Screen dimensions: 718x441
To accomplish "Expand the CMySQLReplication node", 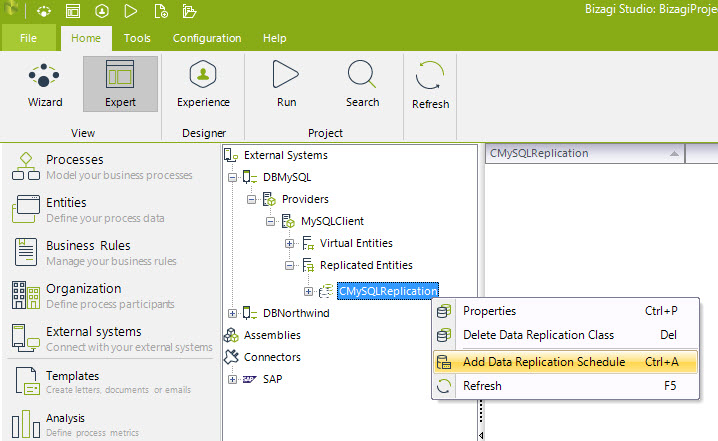I will [x=308, y=291].
